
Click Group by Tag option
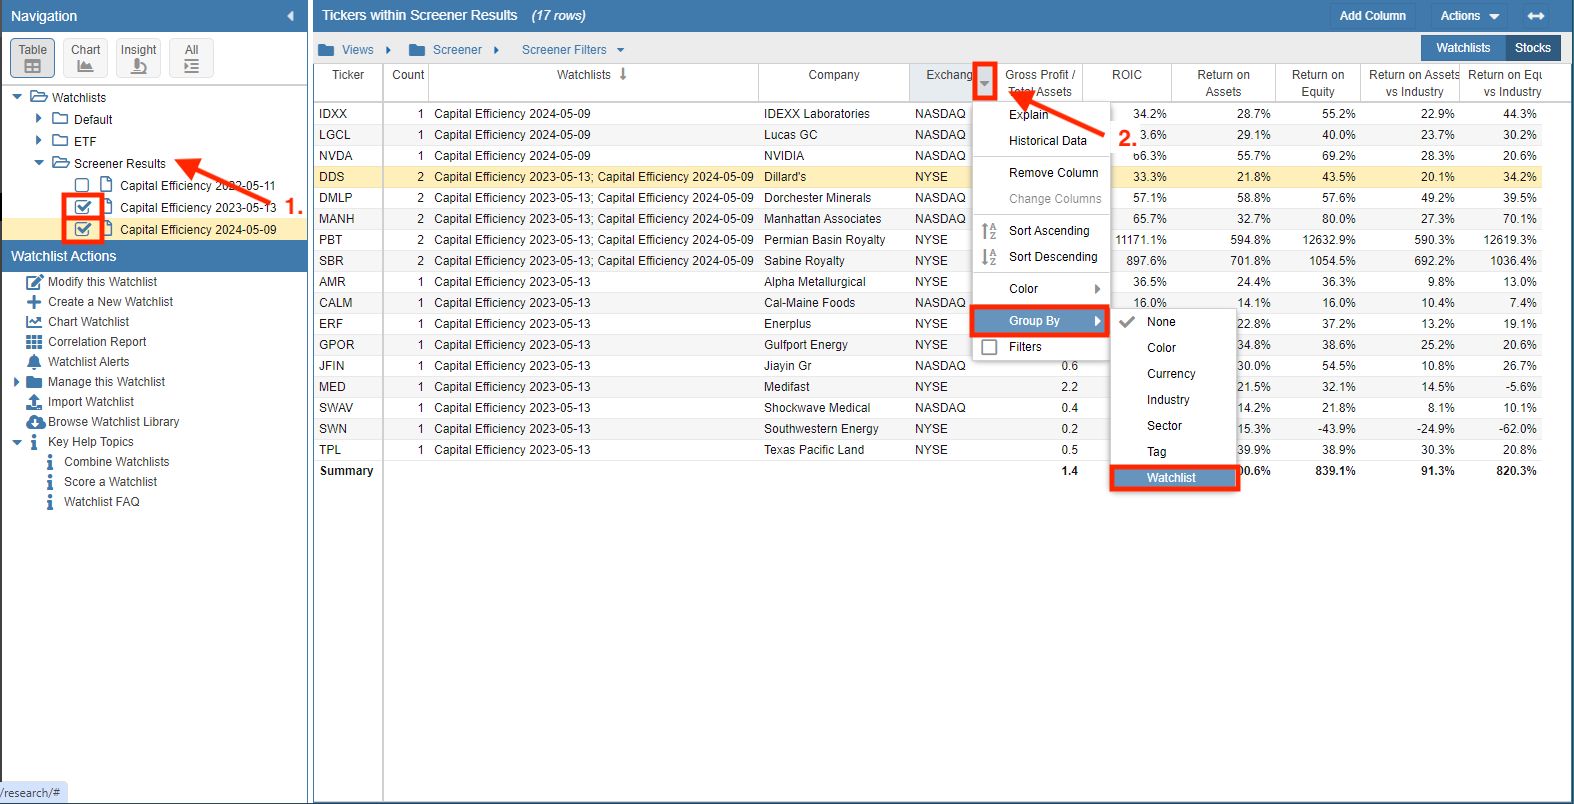pyautogui.click(x=1174, y=452)
